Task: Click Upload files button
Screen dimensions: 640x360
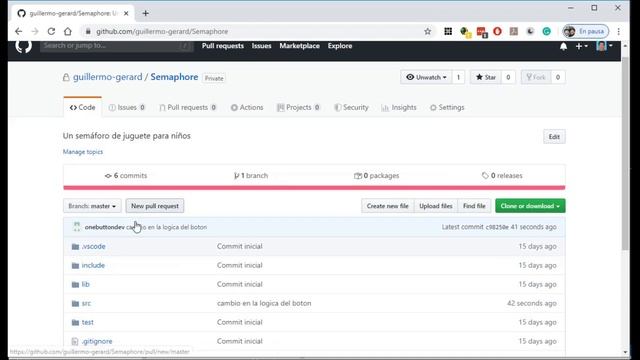Action: coord(436,206)
